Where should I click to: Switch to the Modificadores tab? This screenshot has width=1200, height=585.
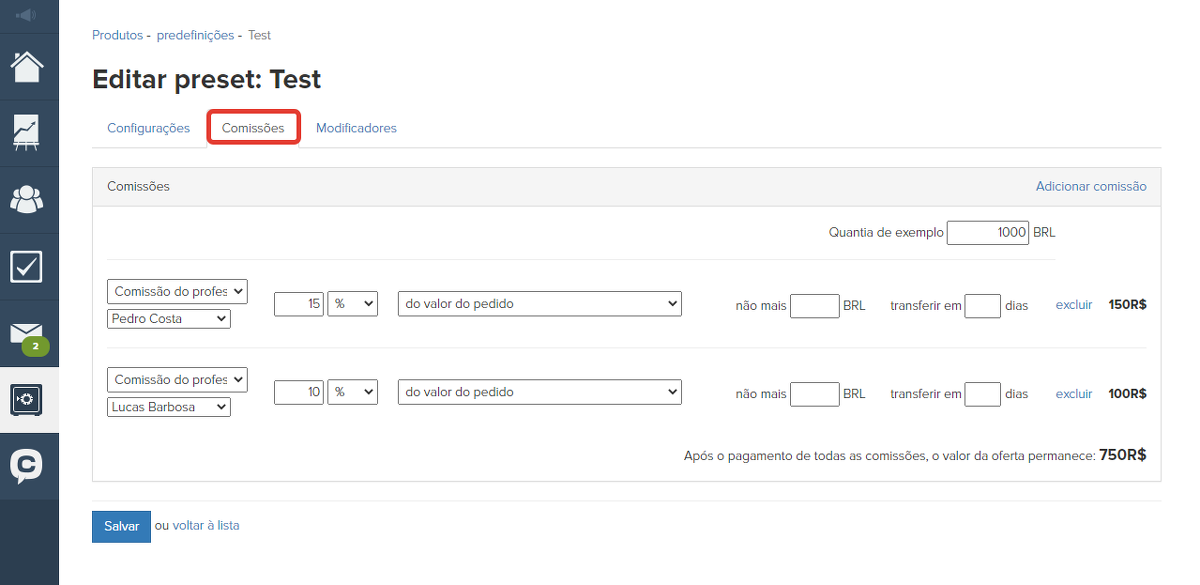(x=356, y=128)
